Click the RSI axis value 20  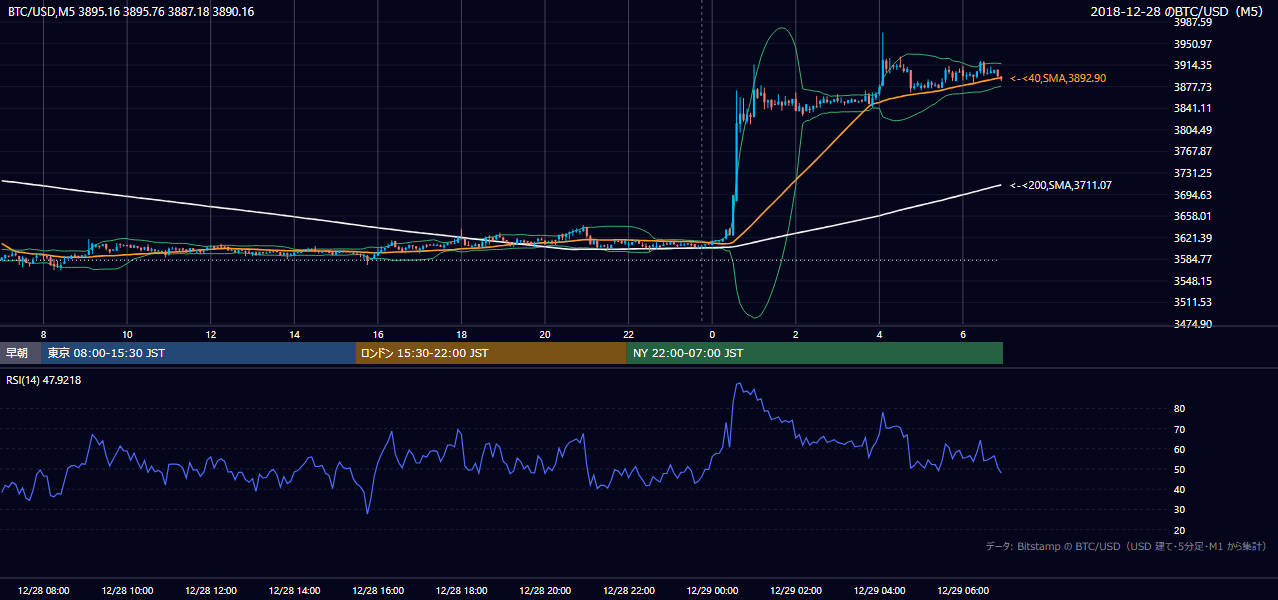(x=1179, y=530)
